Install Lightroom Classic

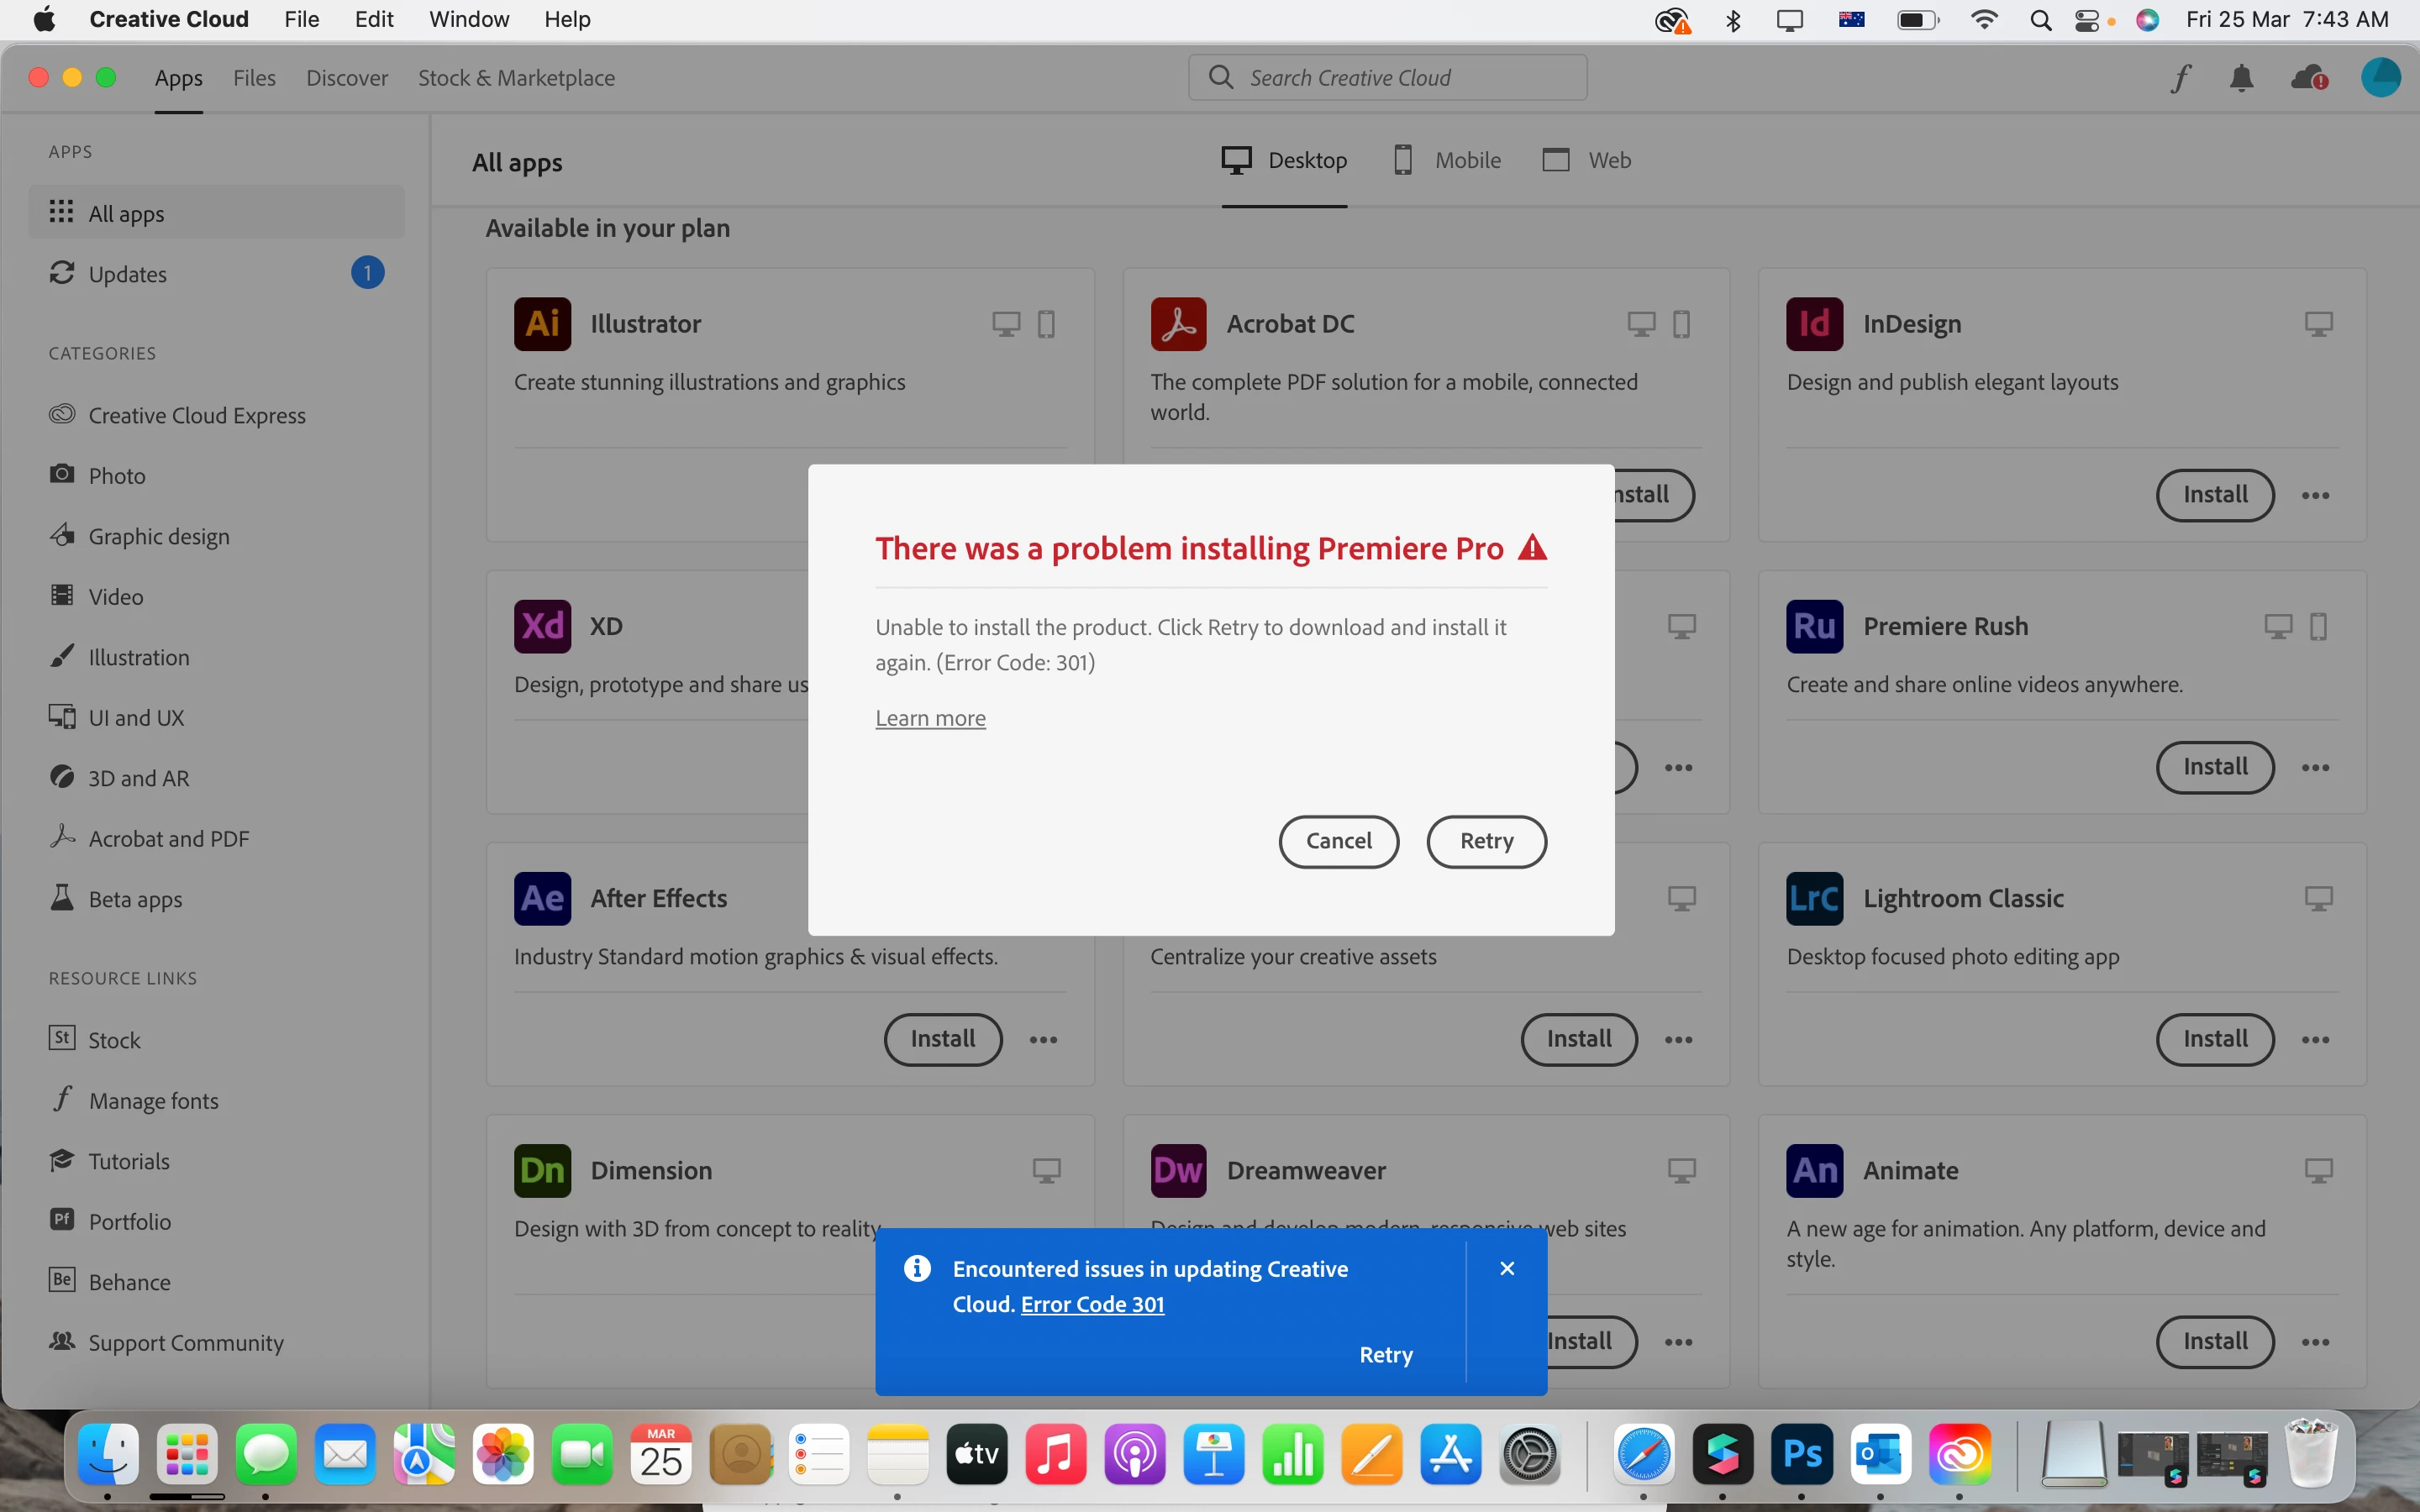pos(2215,1039)
